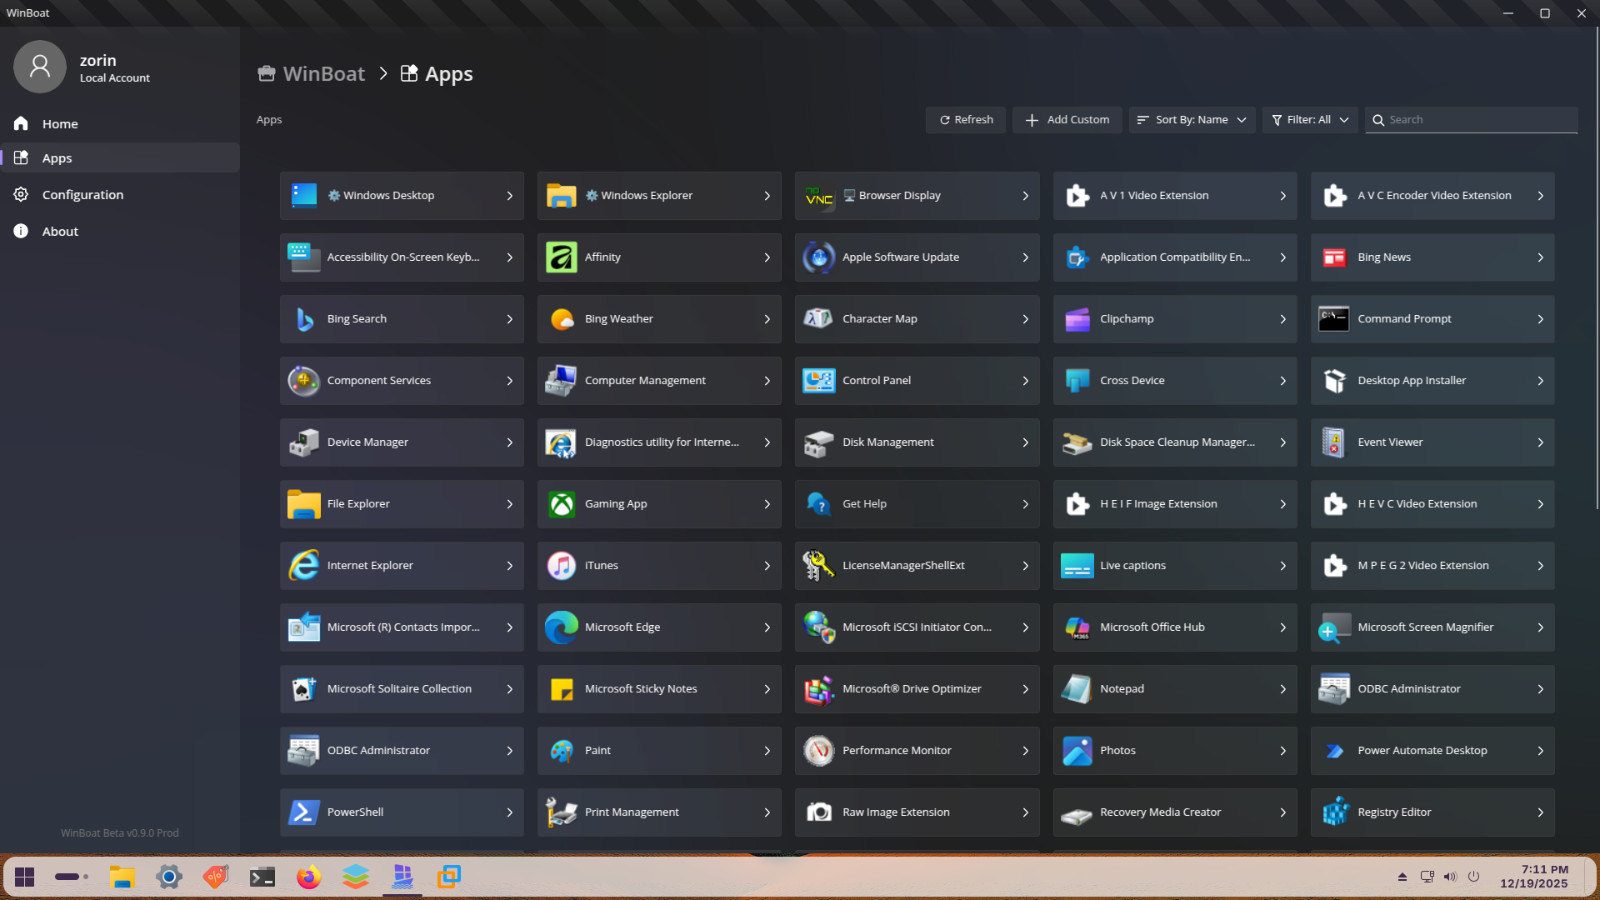This screenshot has height=900, width=1600.
Task: Click the Microsoft Sticky Notes icon
Action: coord(561,689)
